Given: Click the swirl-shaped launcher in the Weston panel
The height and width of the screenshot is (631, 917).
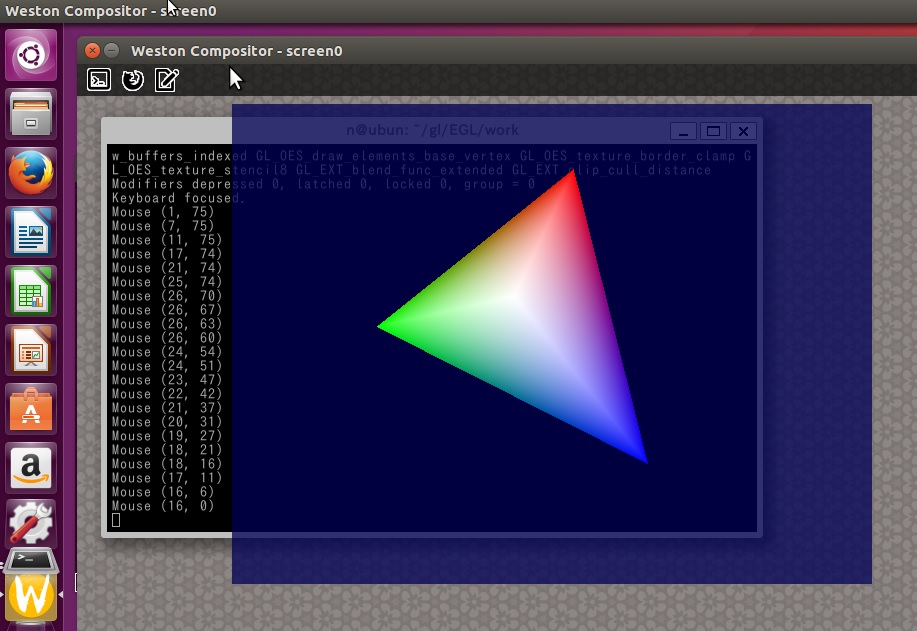Looking at the screenshot, I should tap(133, 80).
